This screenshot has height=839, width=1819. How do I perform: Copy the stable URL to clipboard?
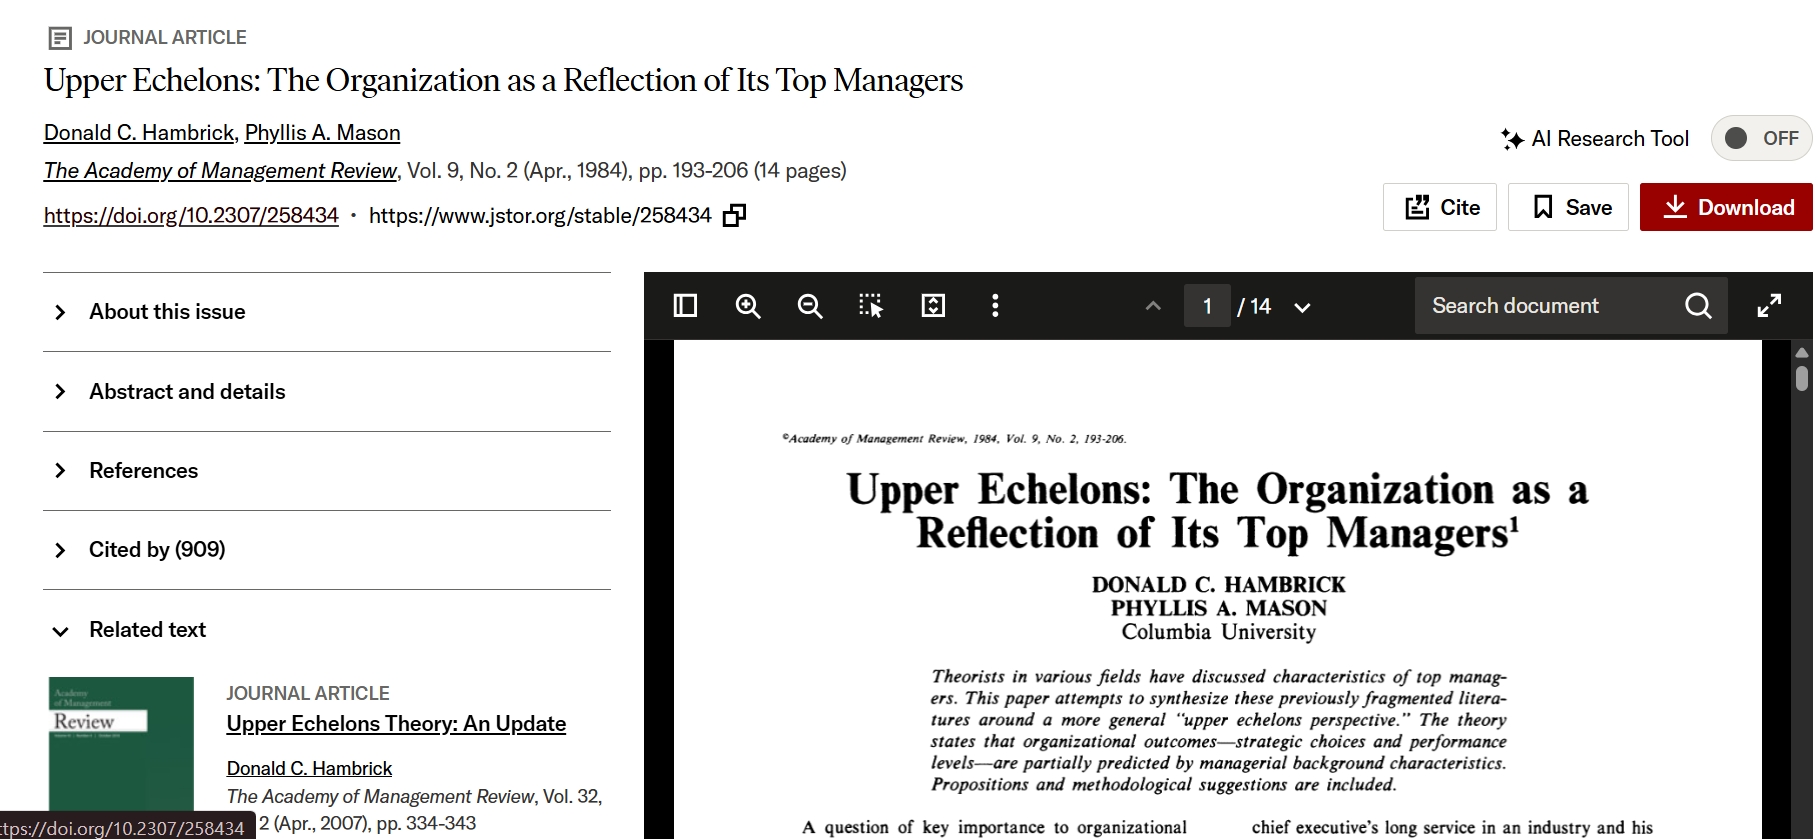(x=735, y=216)
